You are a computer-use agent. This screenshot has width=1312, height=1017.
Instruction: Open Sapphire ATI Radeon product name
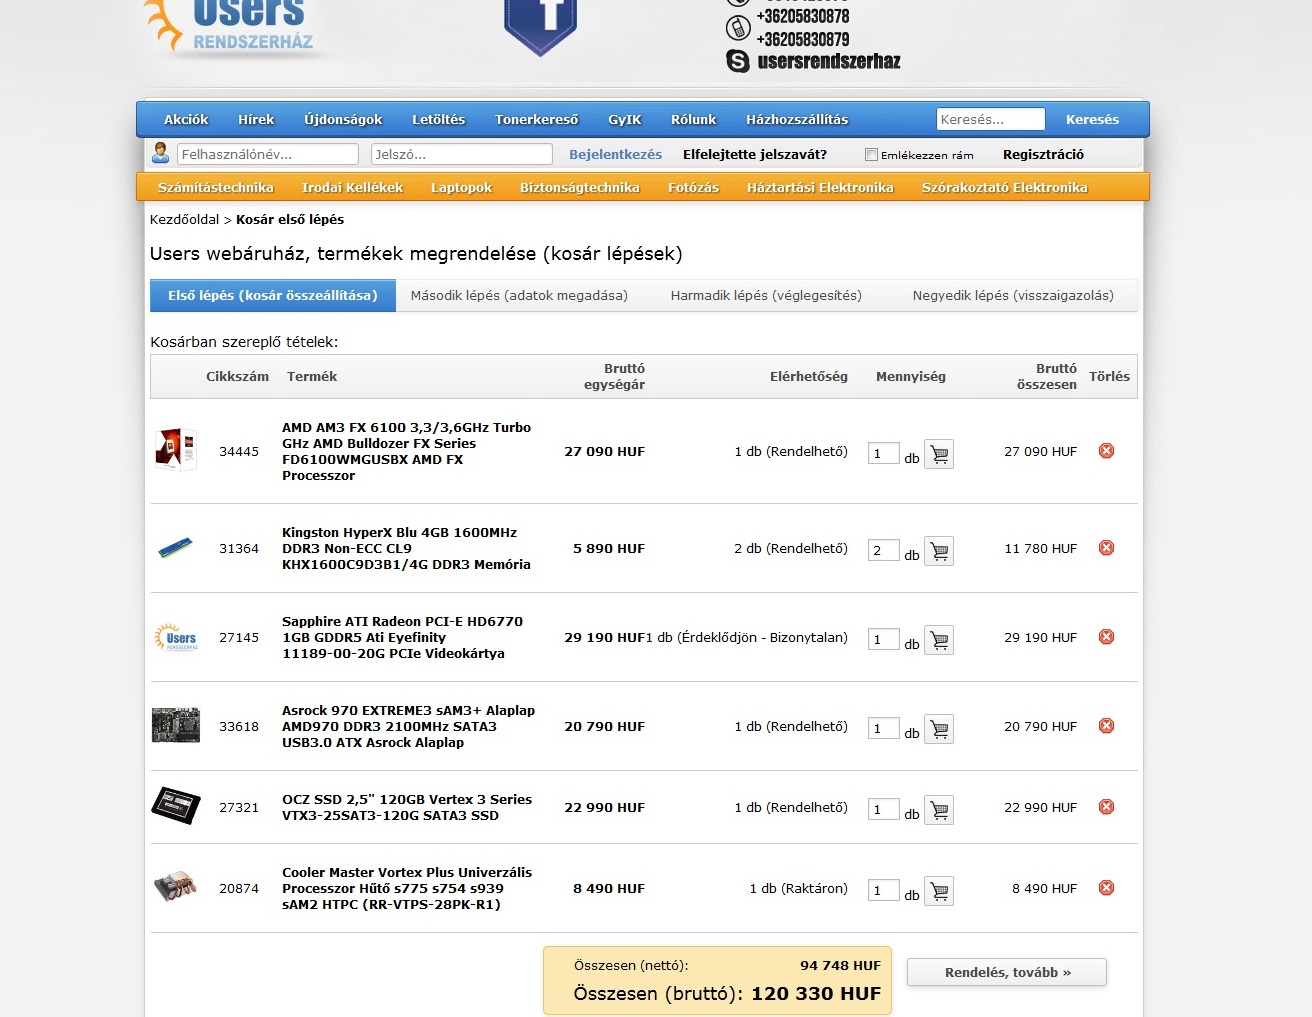click(402, 637)
